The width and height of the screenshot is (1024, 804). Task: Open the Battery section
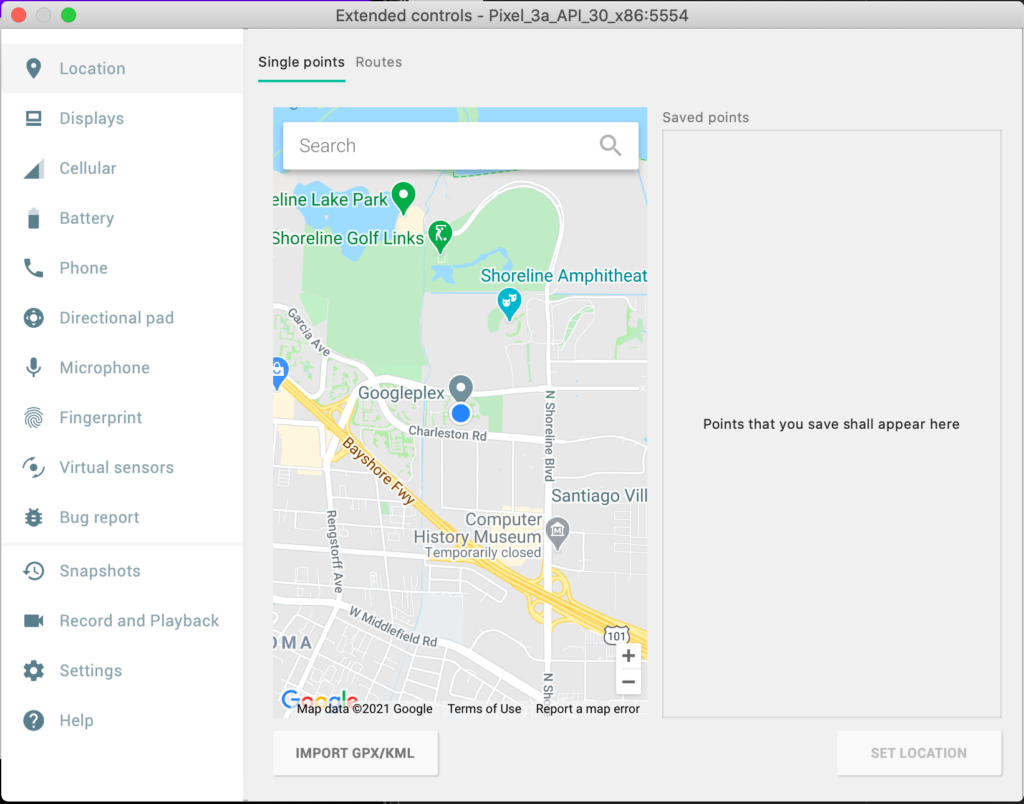87,218
